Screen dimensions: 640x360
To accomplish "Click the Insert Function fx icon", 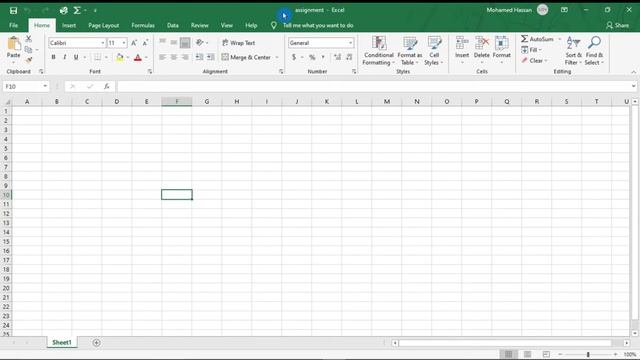I will [x=107, y=86].
